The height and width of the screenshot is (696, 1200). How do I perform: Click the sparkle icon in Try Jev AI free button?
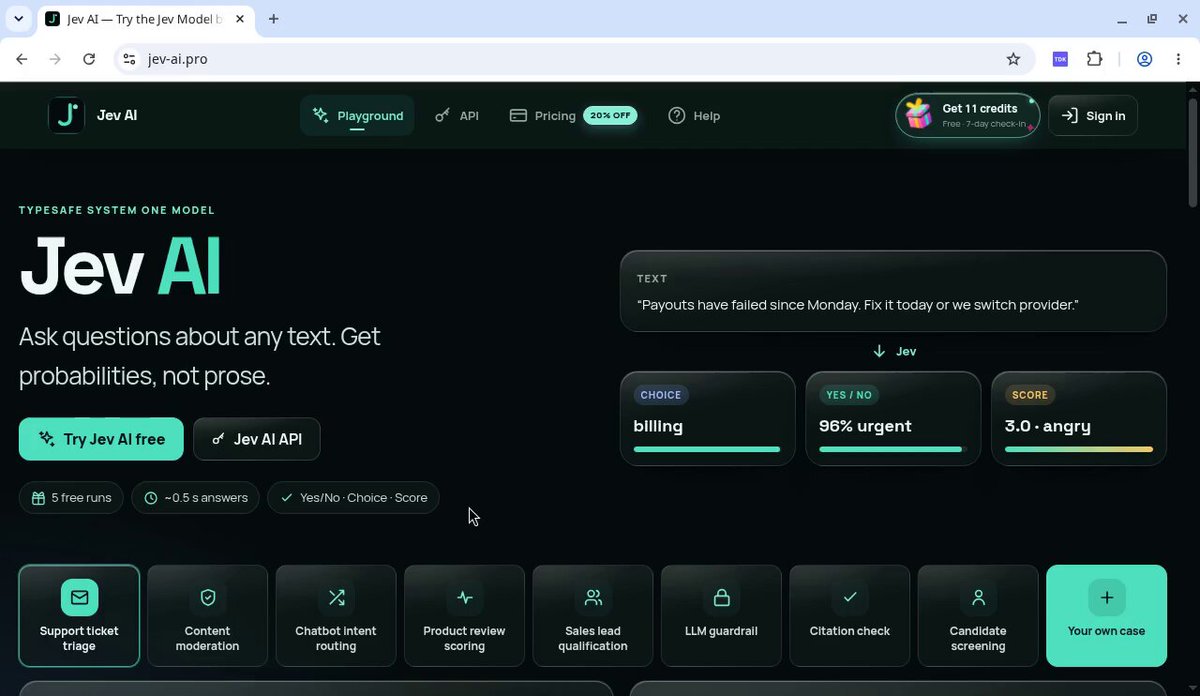tap(47, 439)
